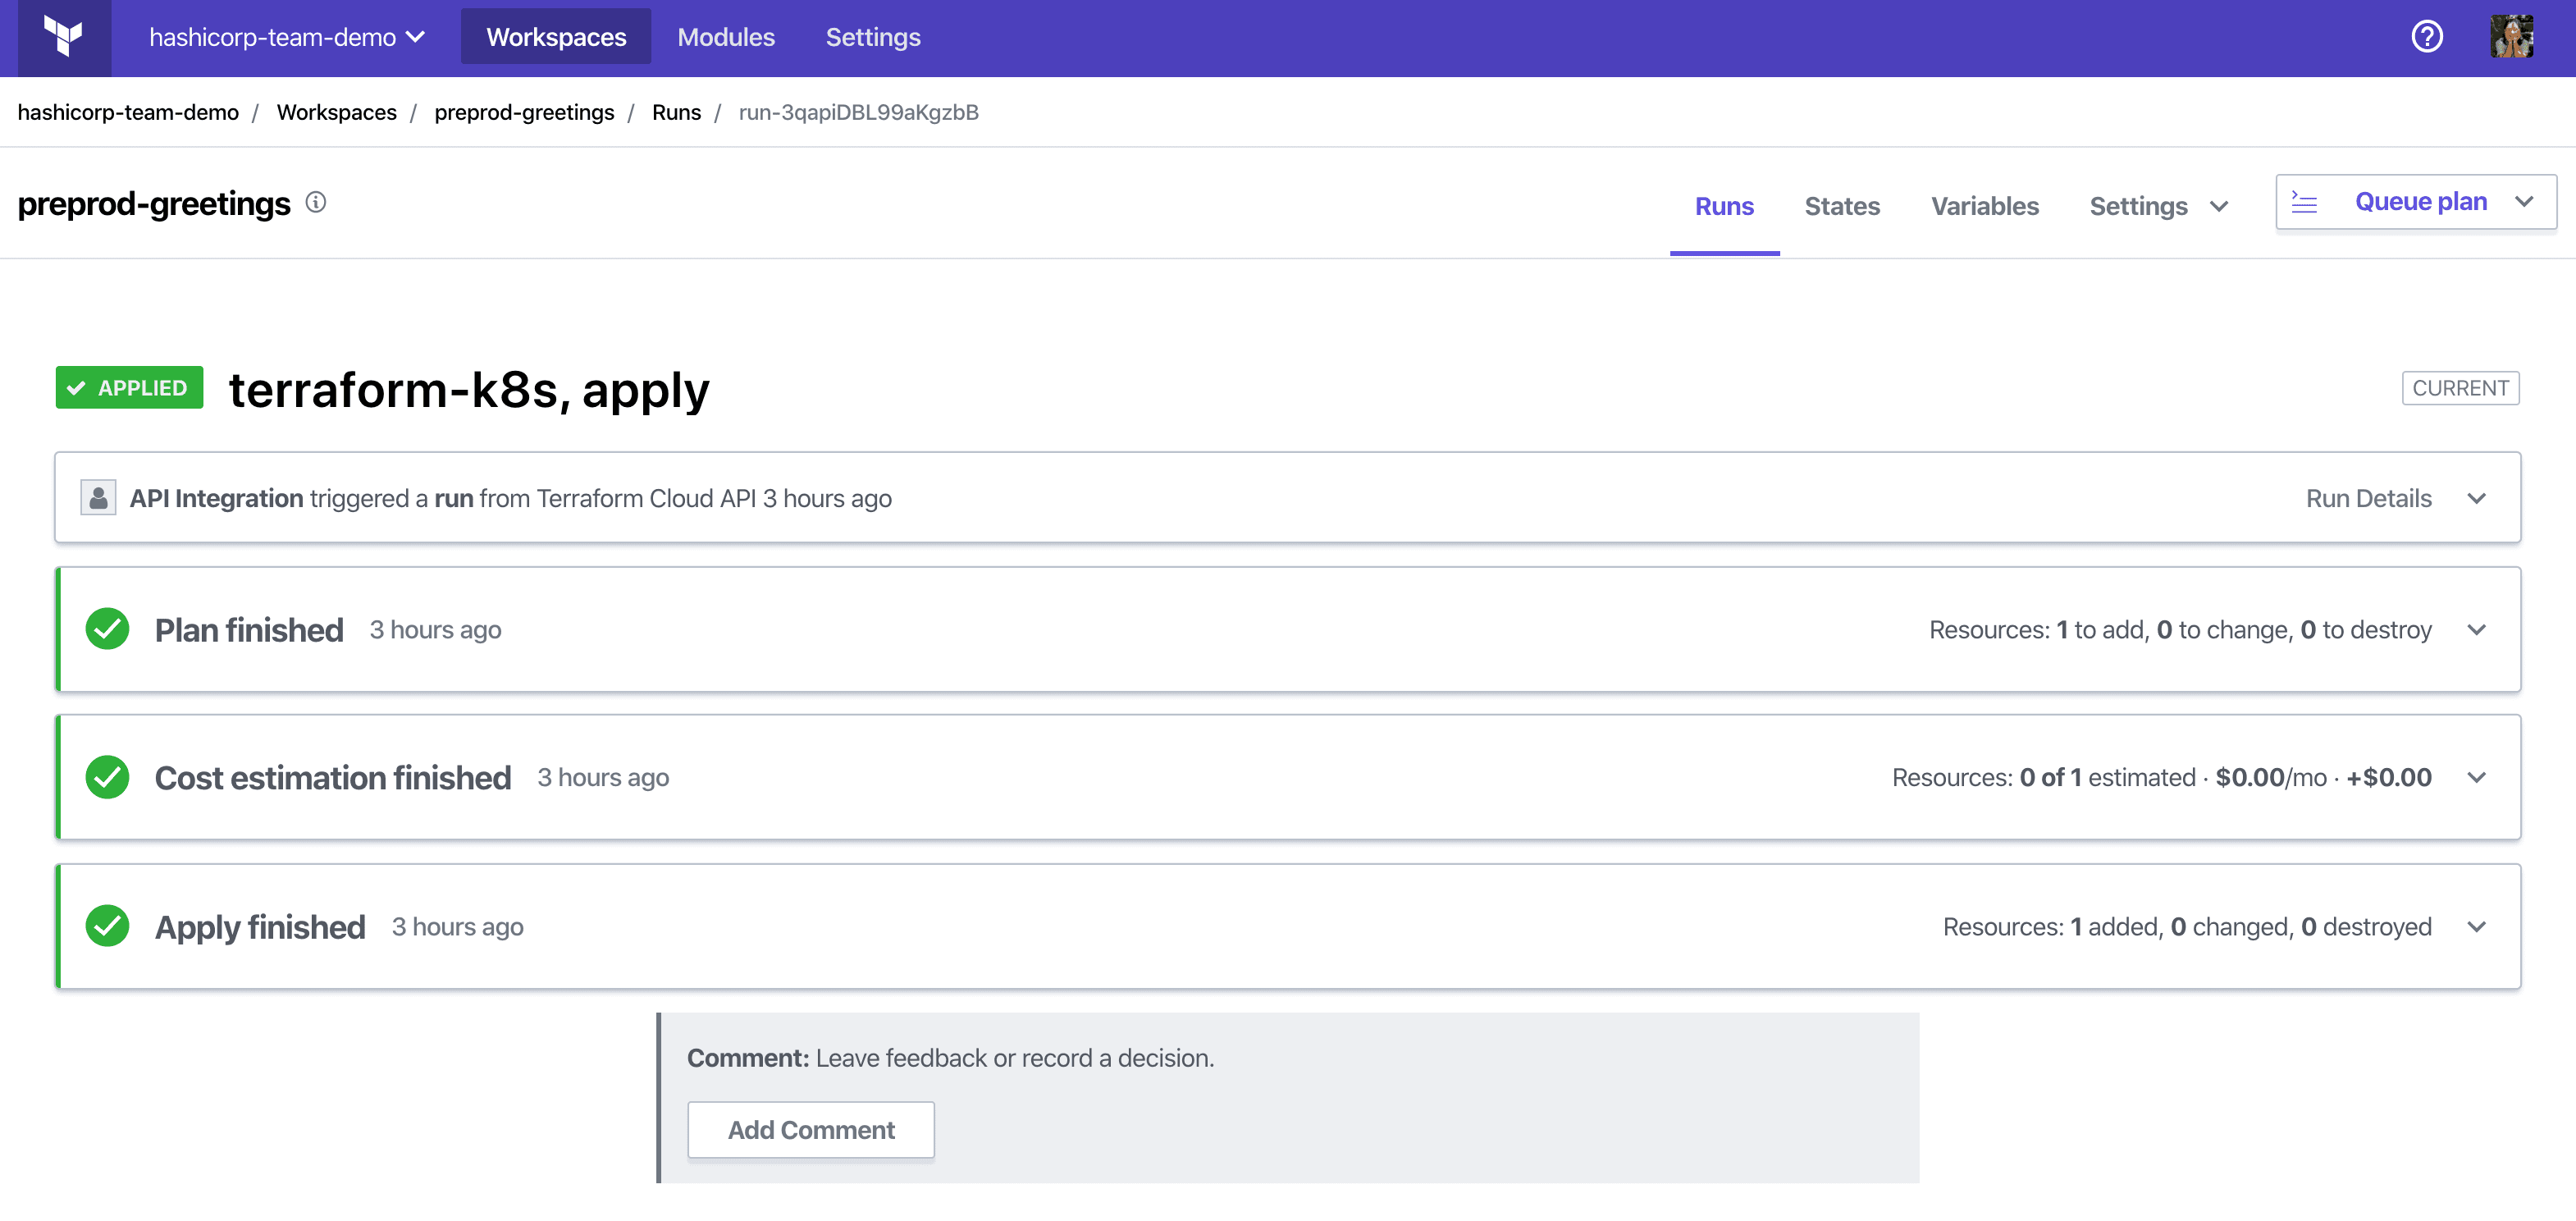Click the API Integration user icon
This screenshot has height=1221, width=2576.
point(97,497)
